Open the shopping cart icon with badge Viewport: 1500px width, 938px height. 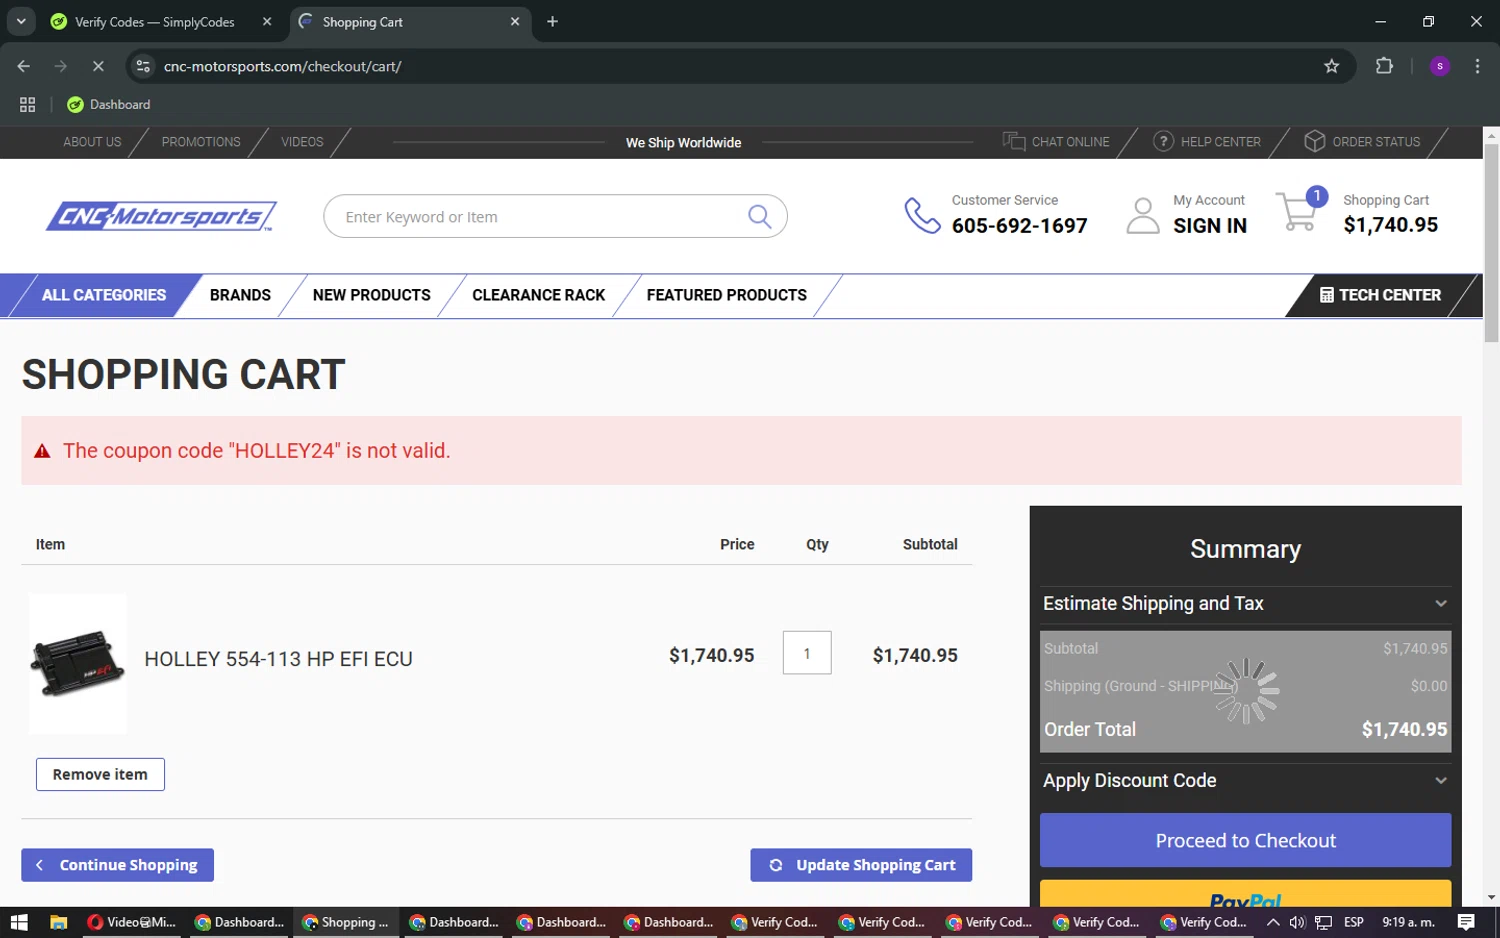[x=1301, y=211]
